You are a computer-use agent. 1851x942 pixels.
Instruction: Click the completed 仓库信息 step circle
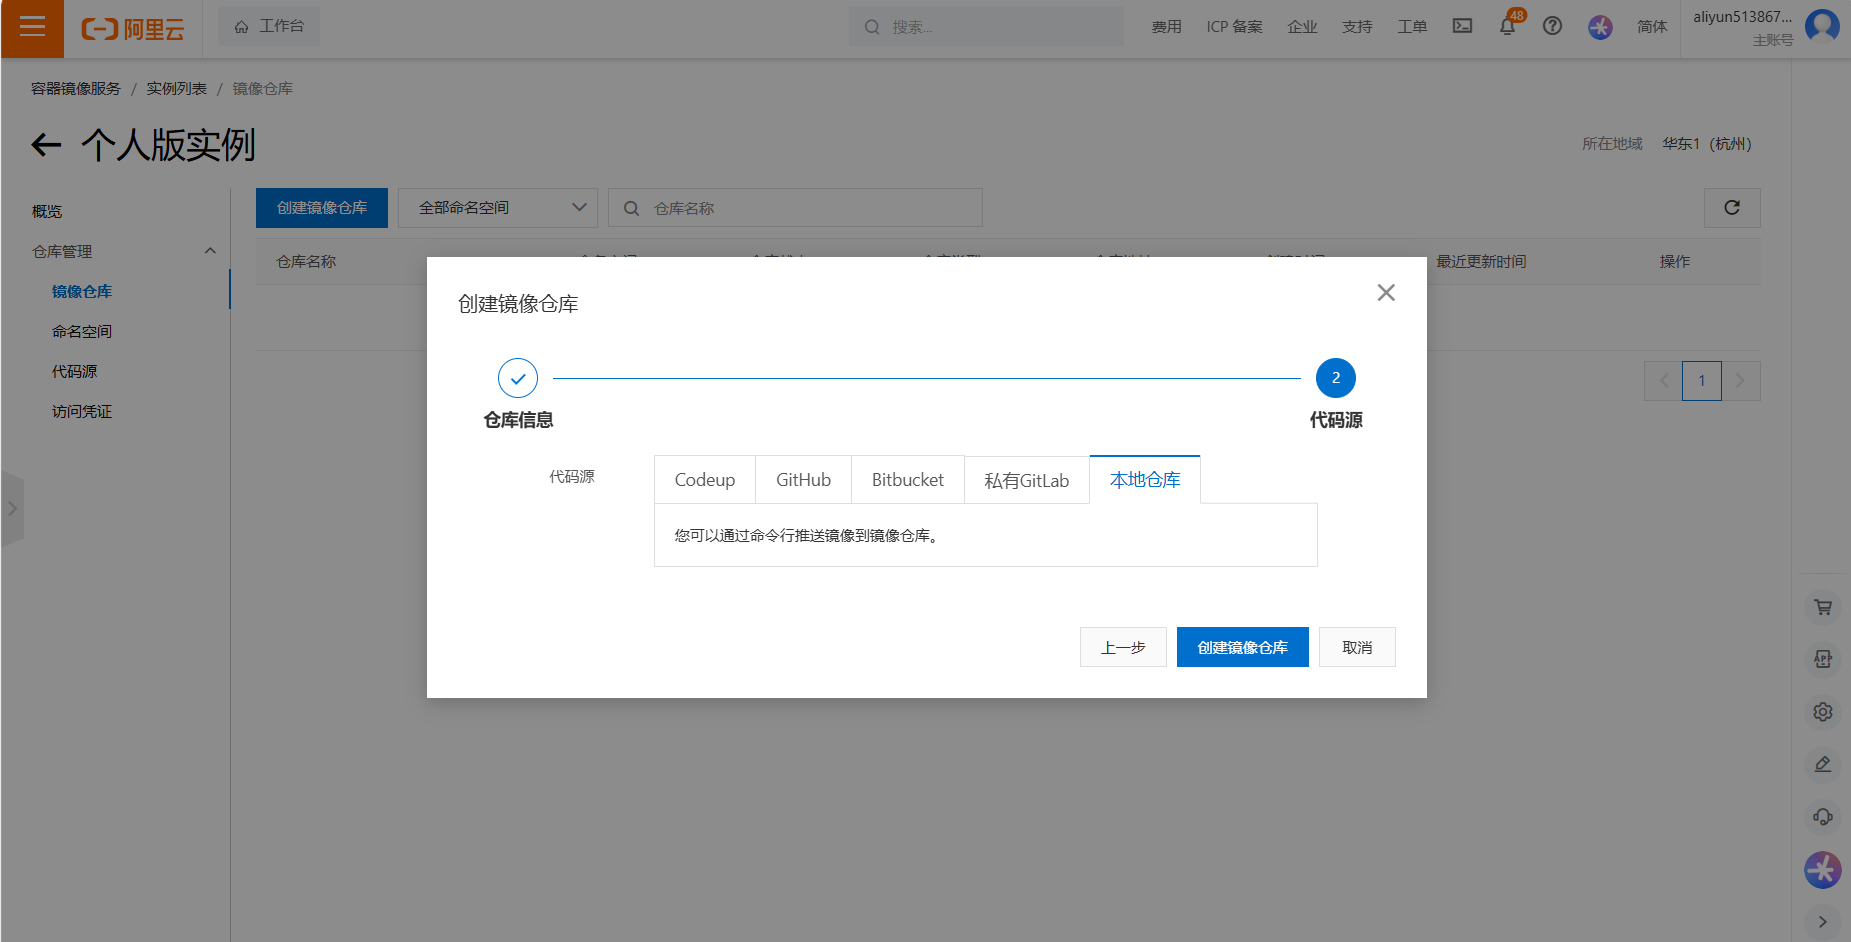point(518,378)
